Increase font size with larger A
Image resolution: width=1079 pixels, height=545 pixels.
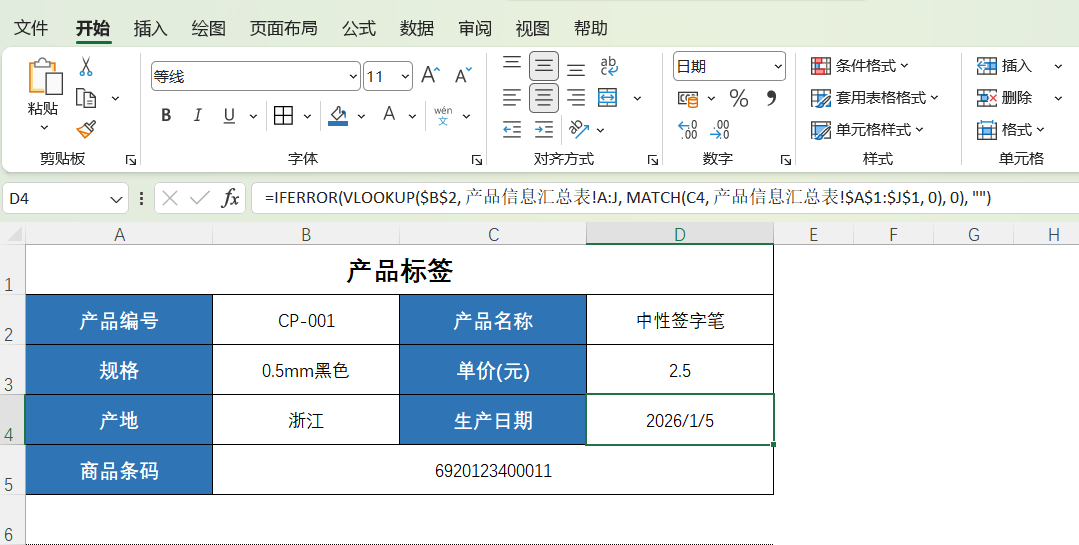tap(431, 76)
